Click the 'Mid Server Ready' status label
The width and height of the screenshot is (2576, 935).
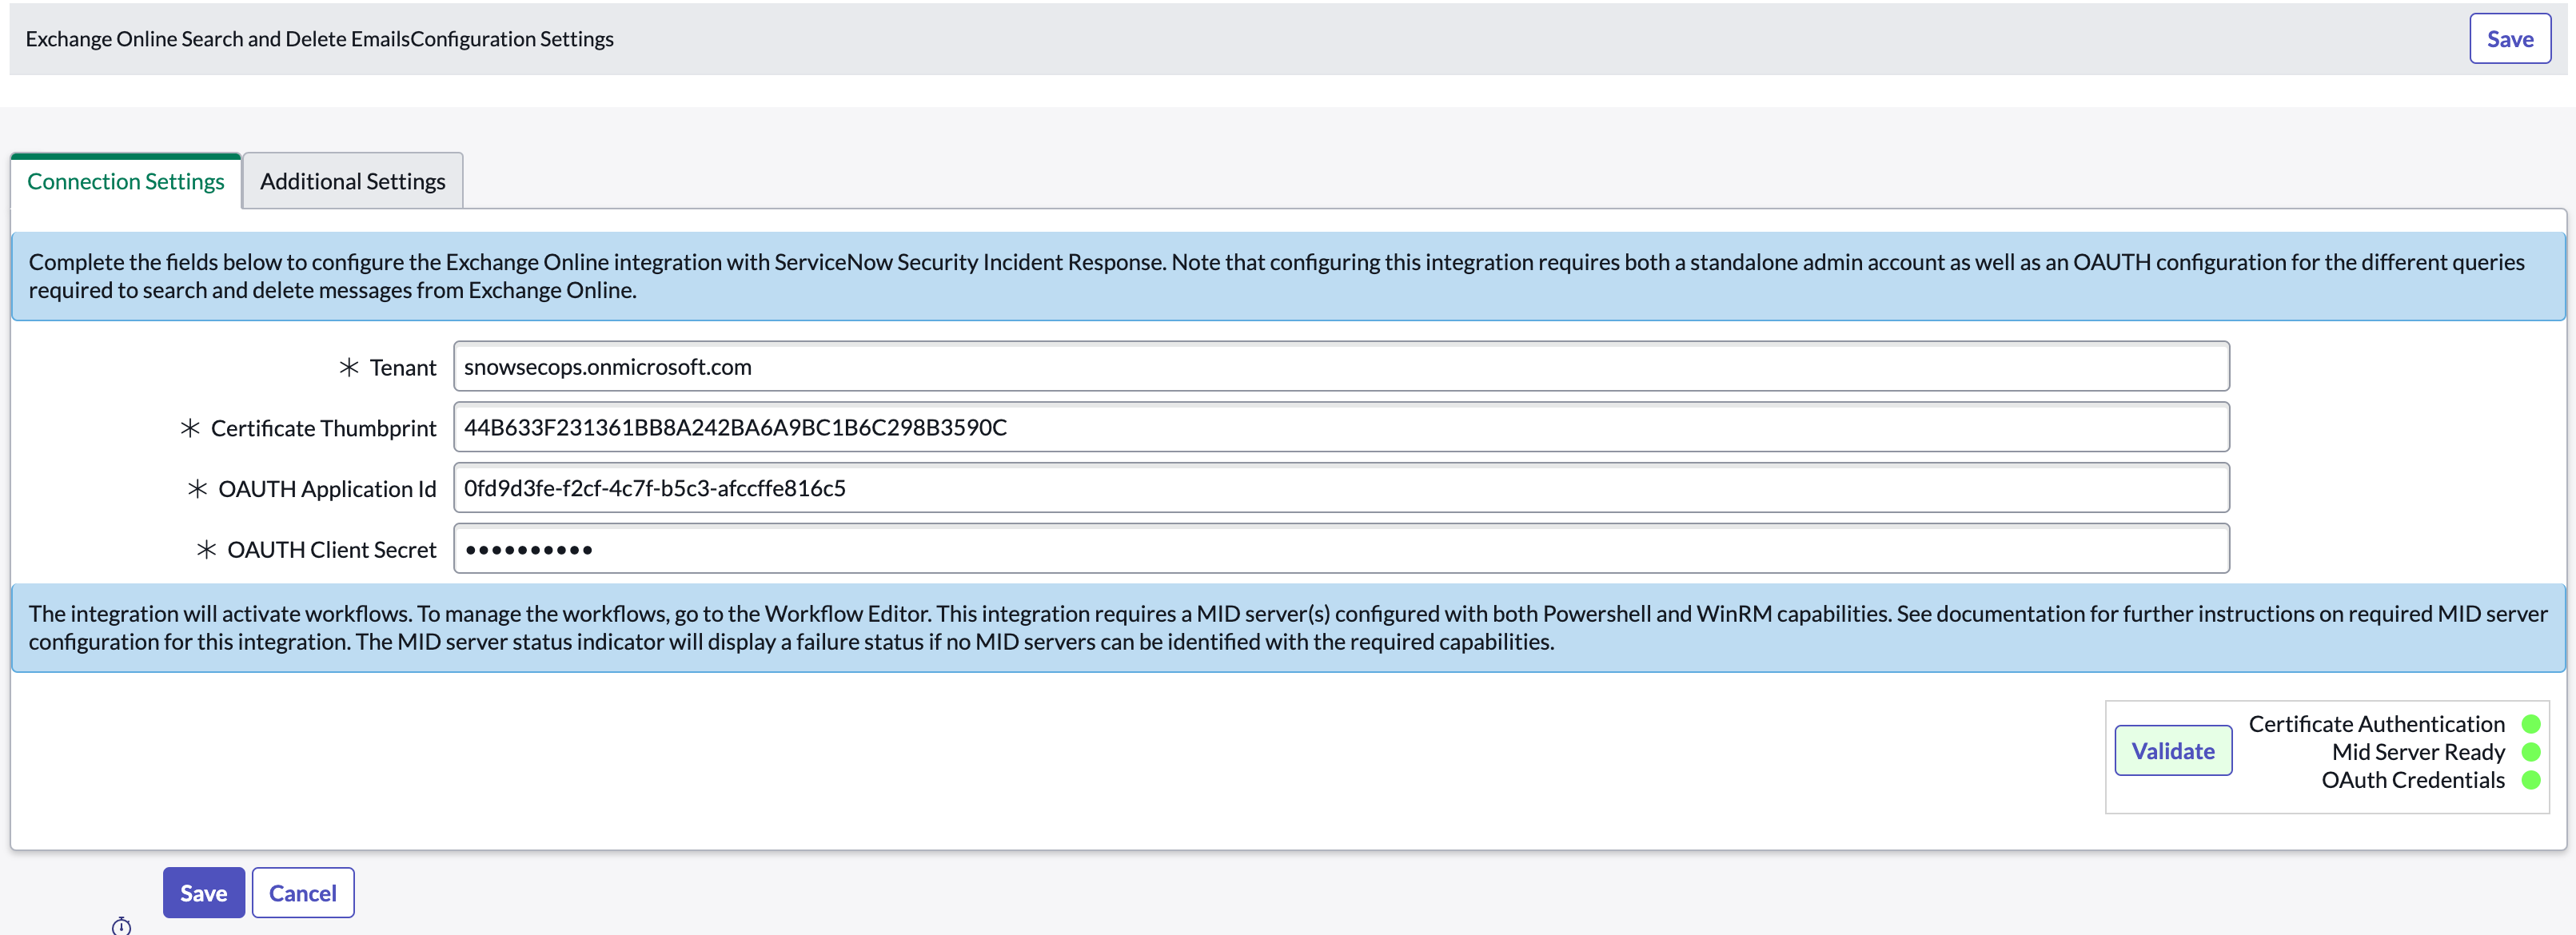(2418, 752)
